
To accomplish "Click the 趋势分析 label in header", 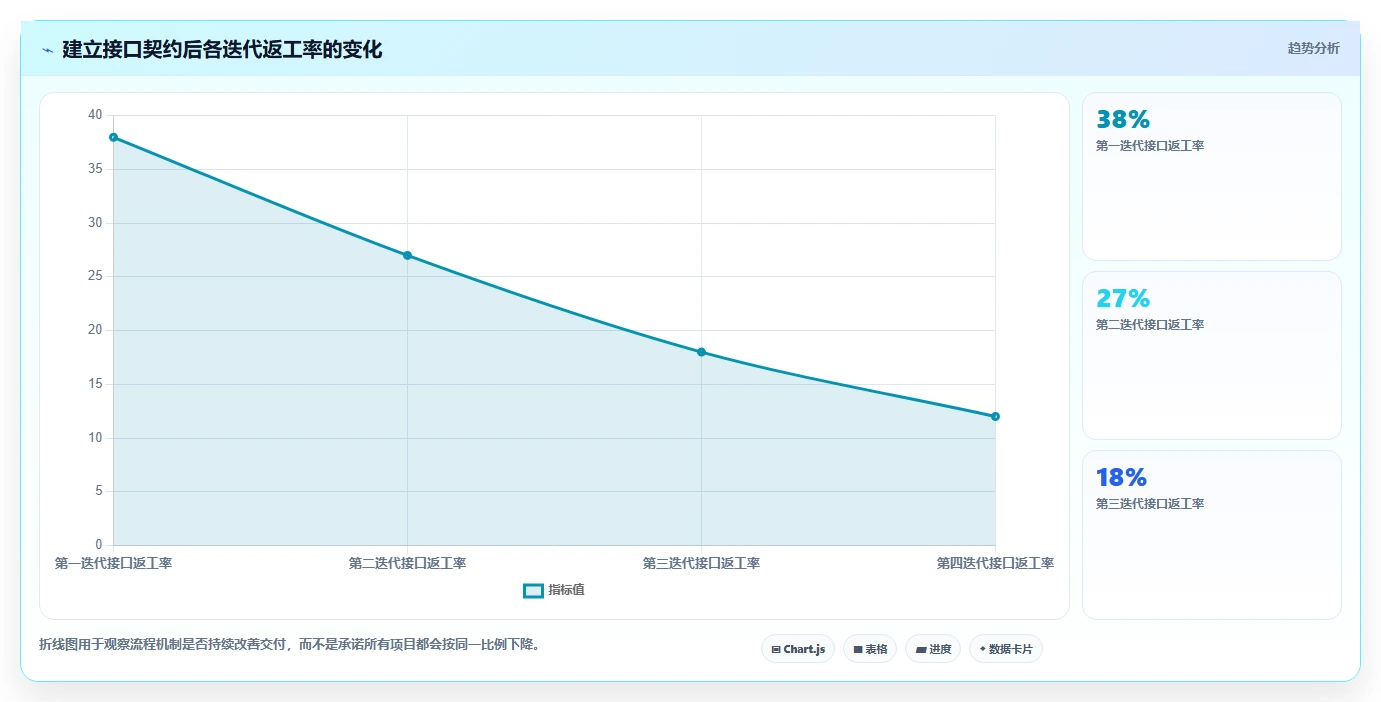I will [1313, 48].
